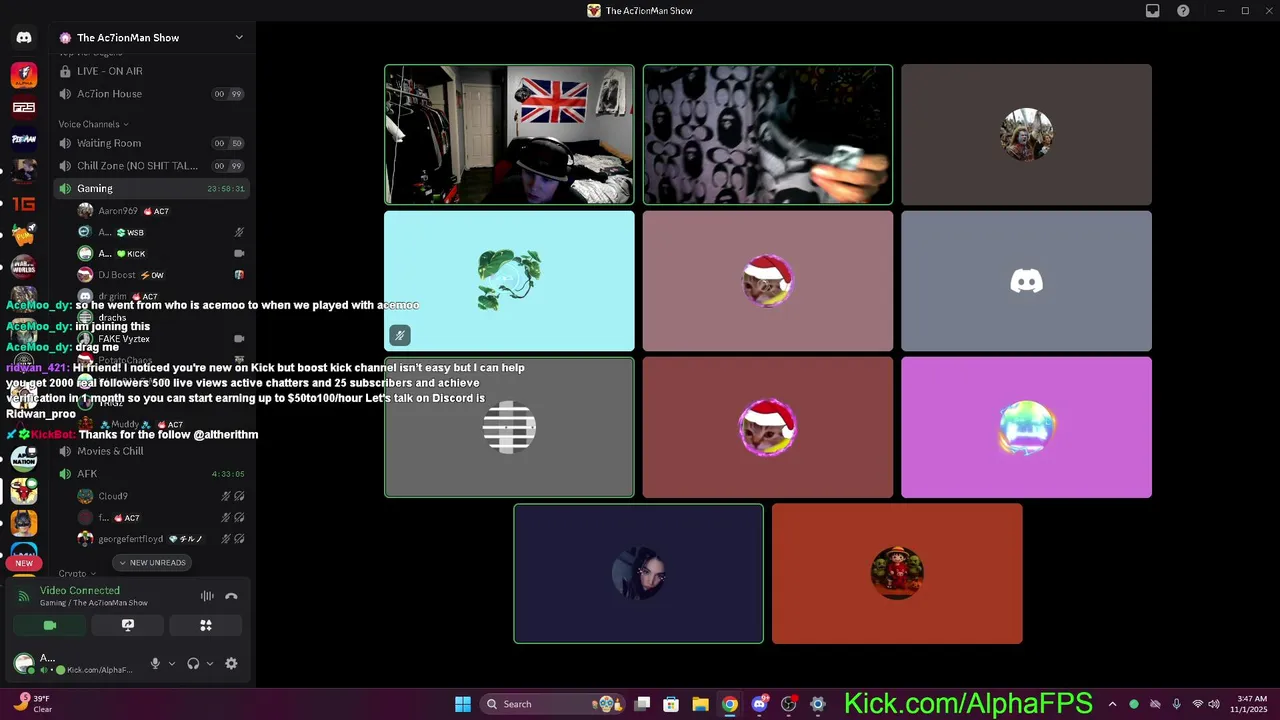
Task: Jump to NEW UNREADS in channel list
Action: (152, 563)
